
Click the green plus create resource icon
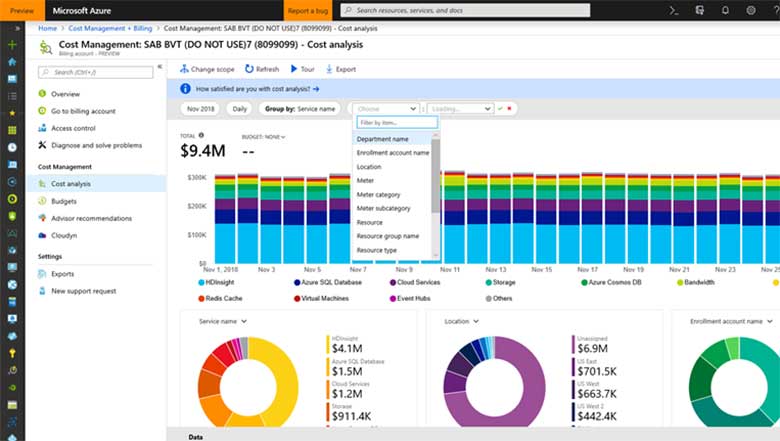coord(12,45)
